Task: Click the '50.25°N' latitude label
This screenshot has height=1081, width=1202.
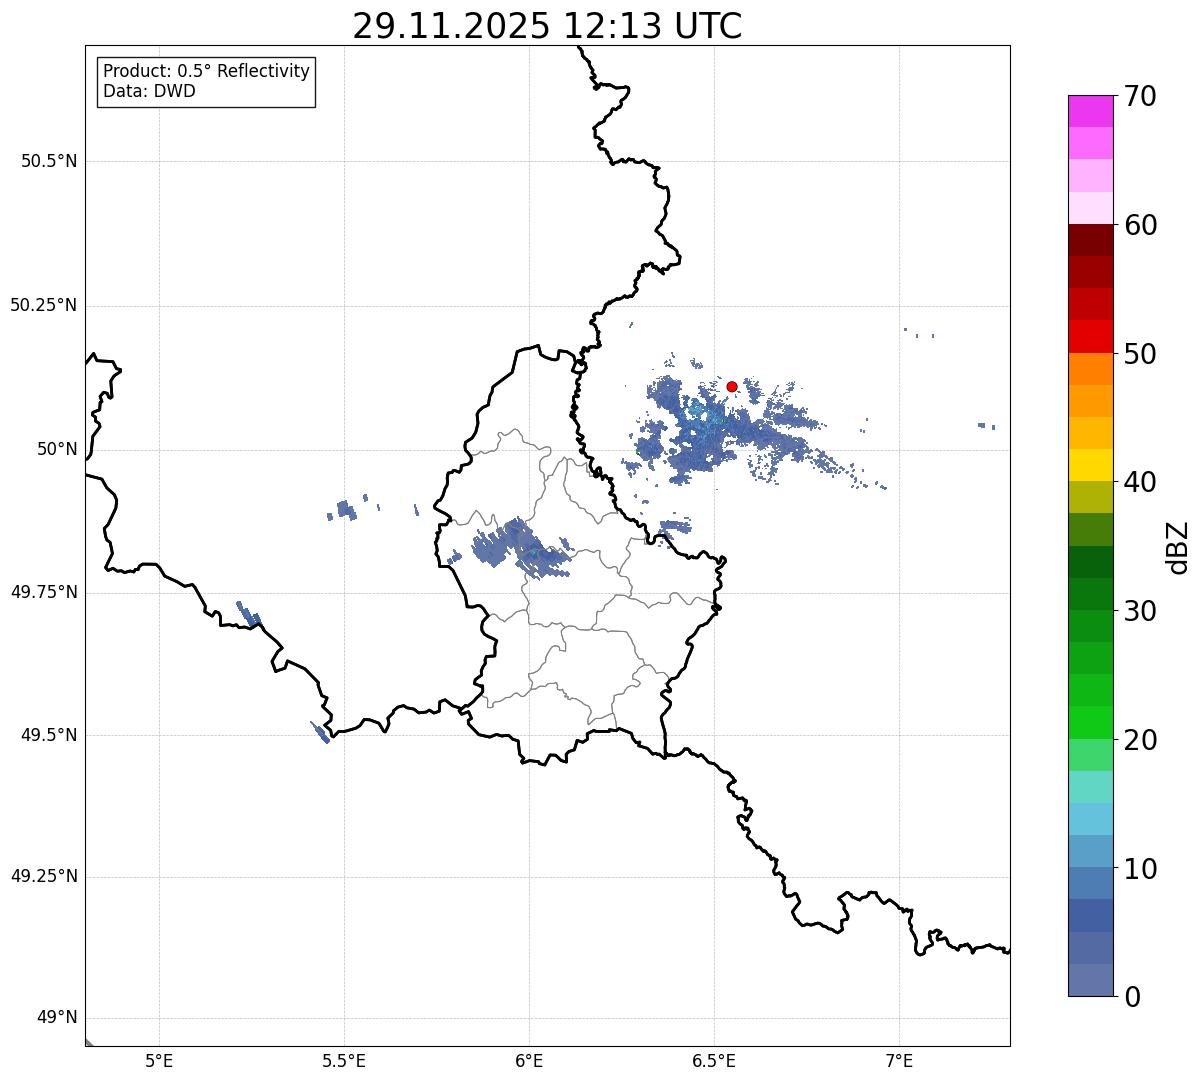Action: (43, 305)
